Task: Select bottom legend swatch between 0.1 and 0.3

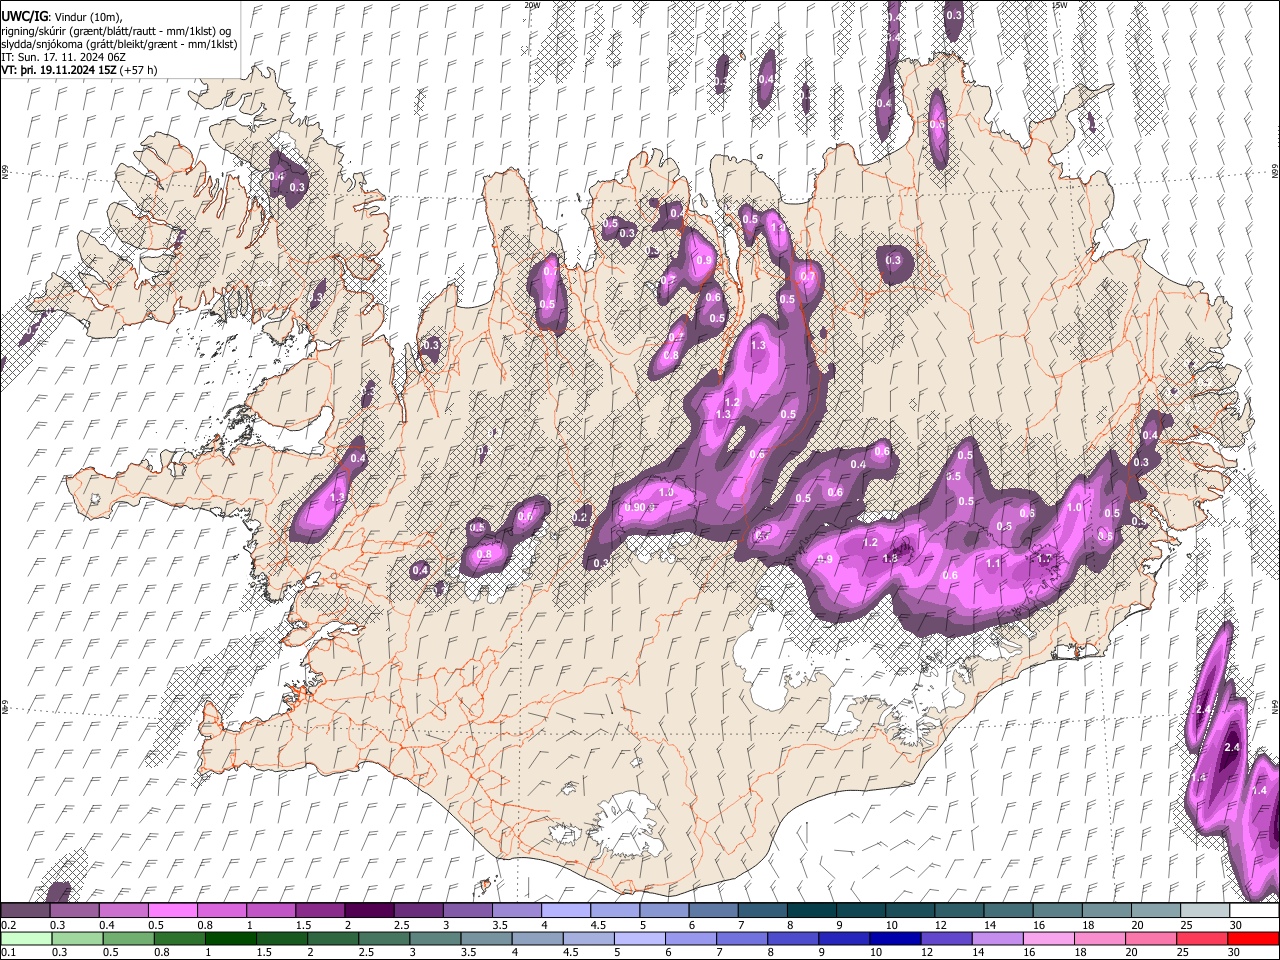Action: [x=25, y=938]
